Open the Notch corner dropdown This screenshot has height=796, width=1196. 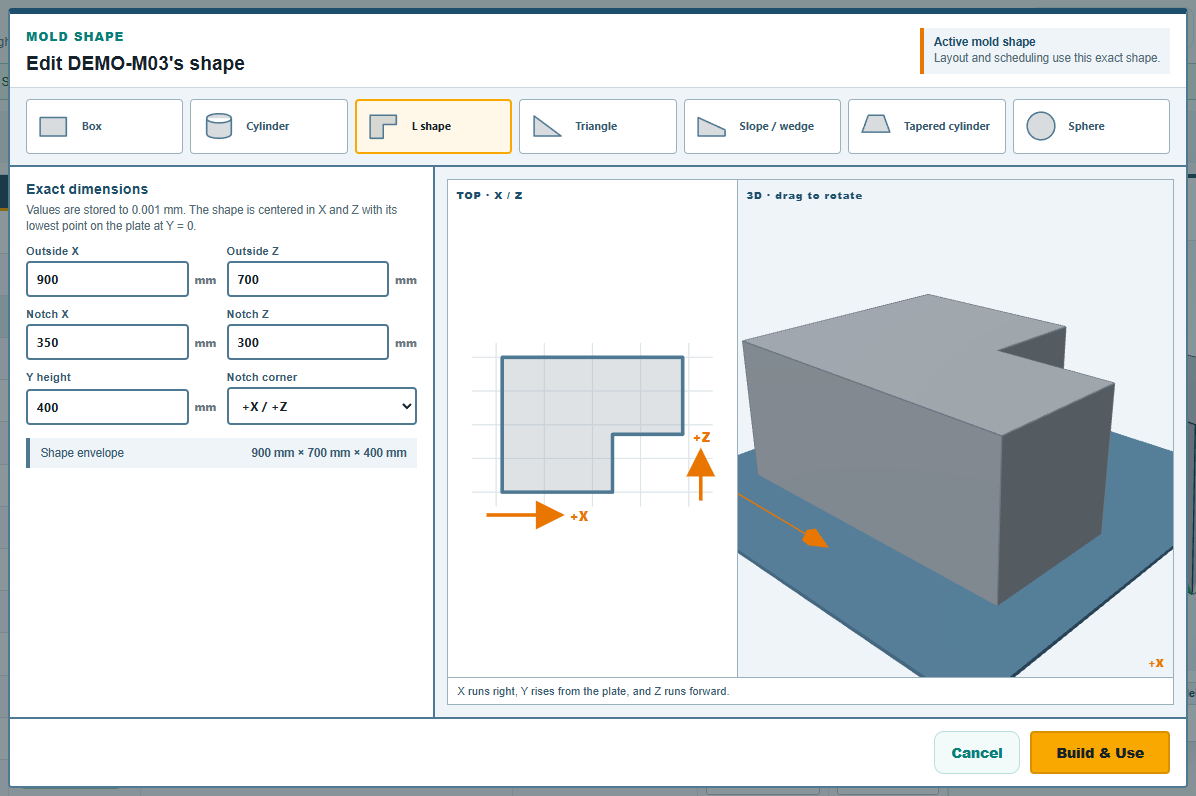click(322, 406)
